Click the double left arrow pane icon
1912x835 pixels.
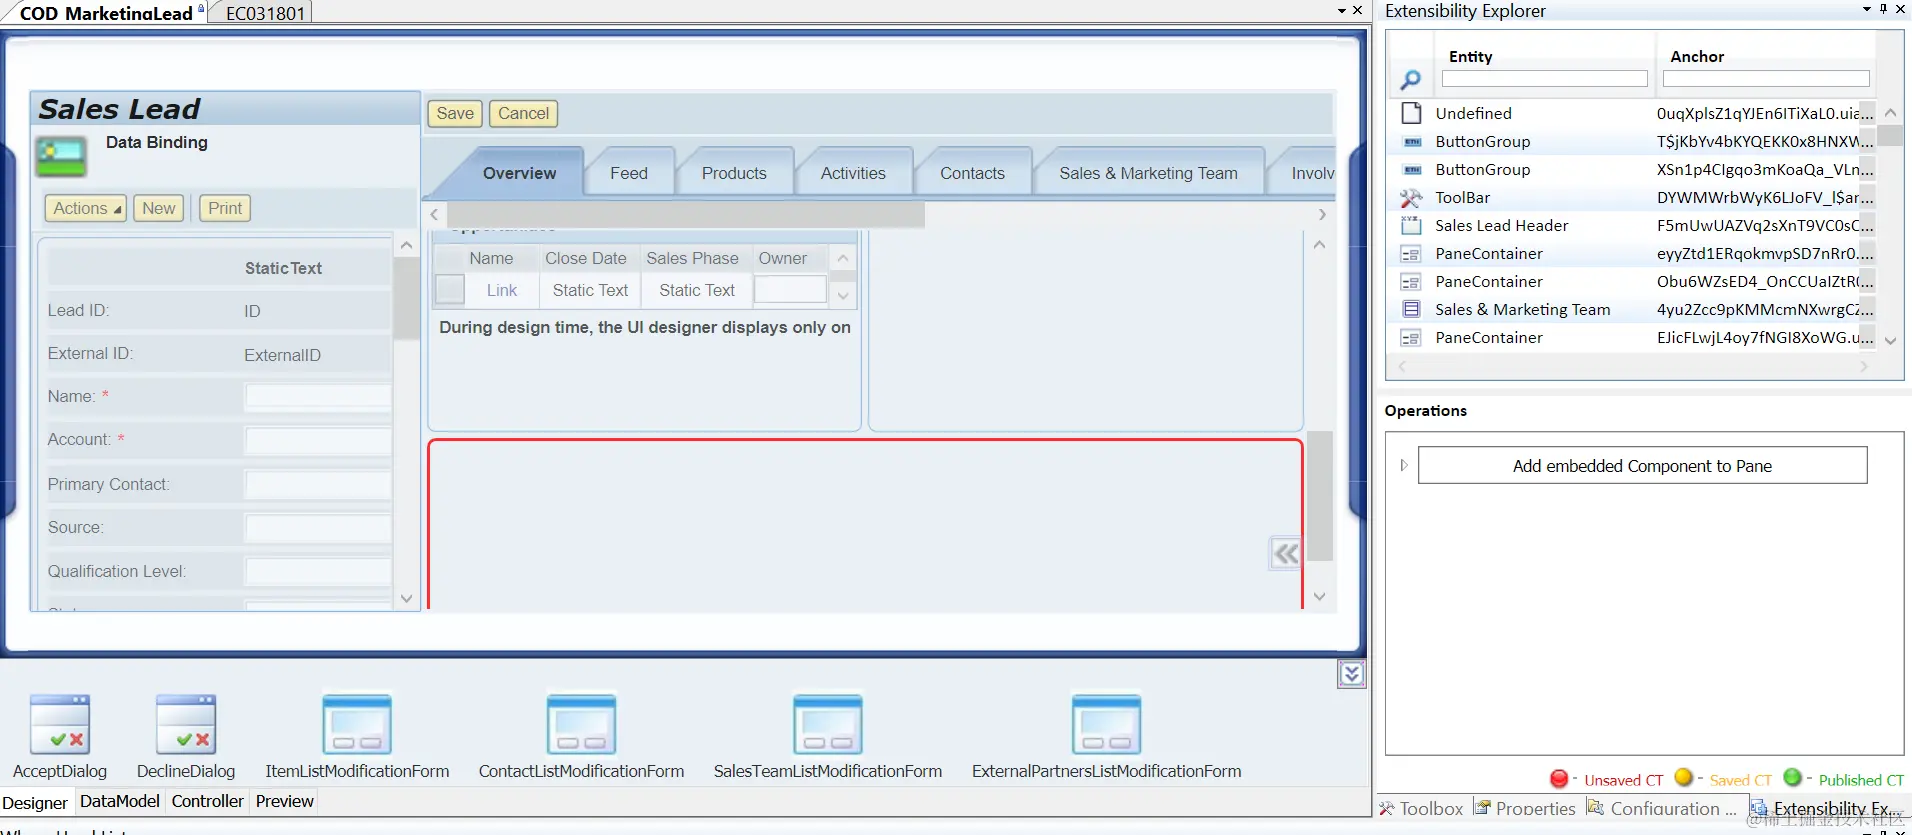(x=1286, y=553)
